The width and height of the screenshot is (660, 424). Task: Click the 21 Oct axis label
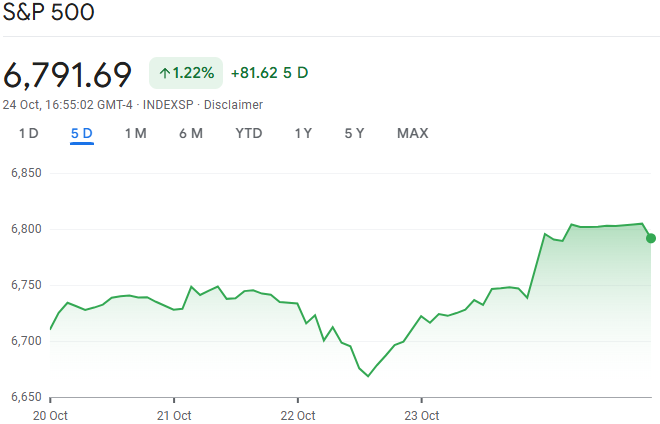click(x=174, y=416)
